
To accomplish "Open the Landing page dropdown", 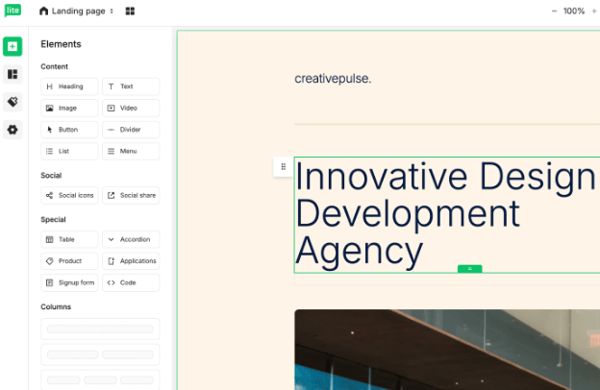I will tap(82, 11).
